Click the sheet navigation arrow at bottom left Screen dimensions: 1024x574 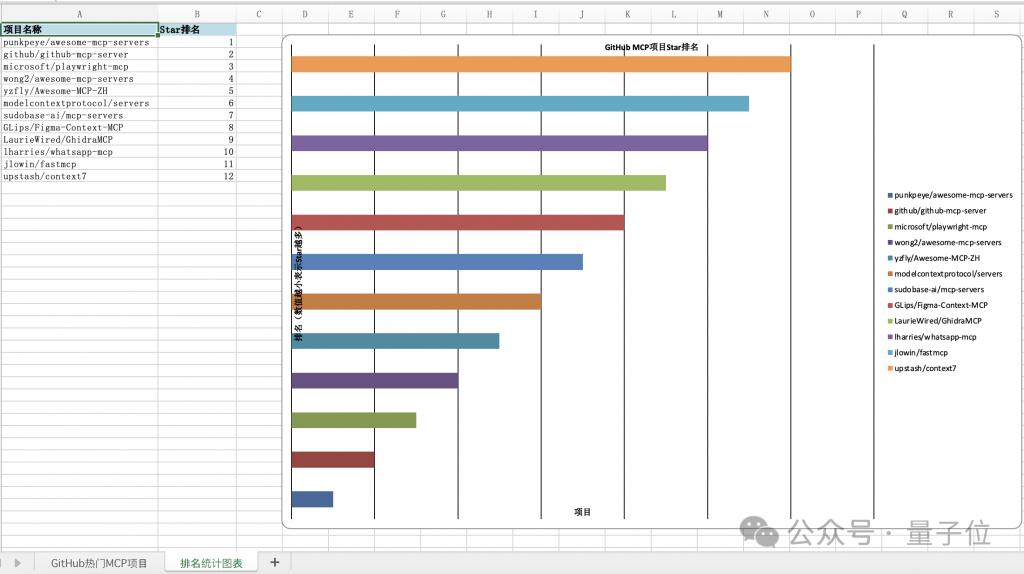(18, 563)
